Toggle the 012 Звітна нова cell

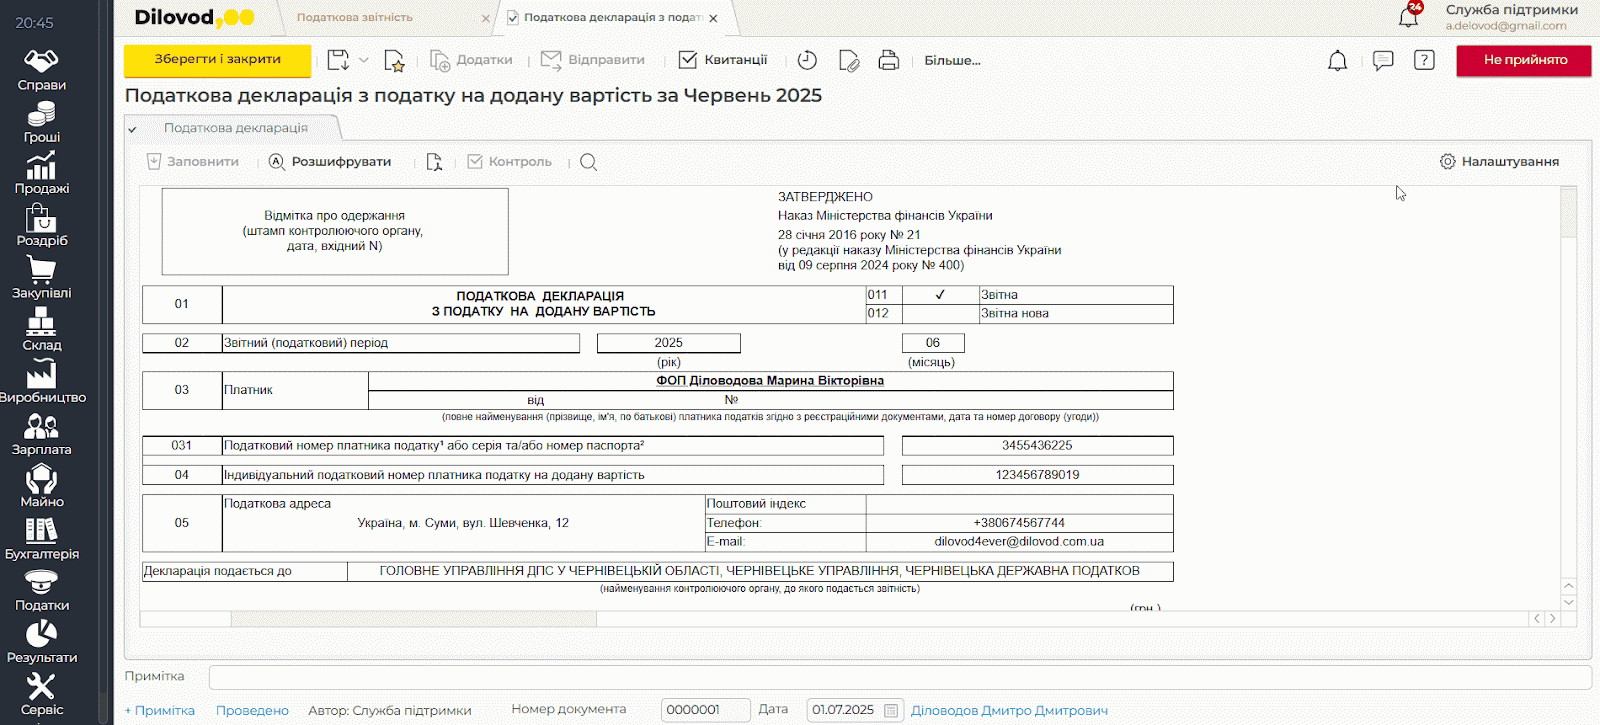[940, 314]
